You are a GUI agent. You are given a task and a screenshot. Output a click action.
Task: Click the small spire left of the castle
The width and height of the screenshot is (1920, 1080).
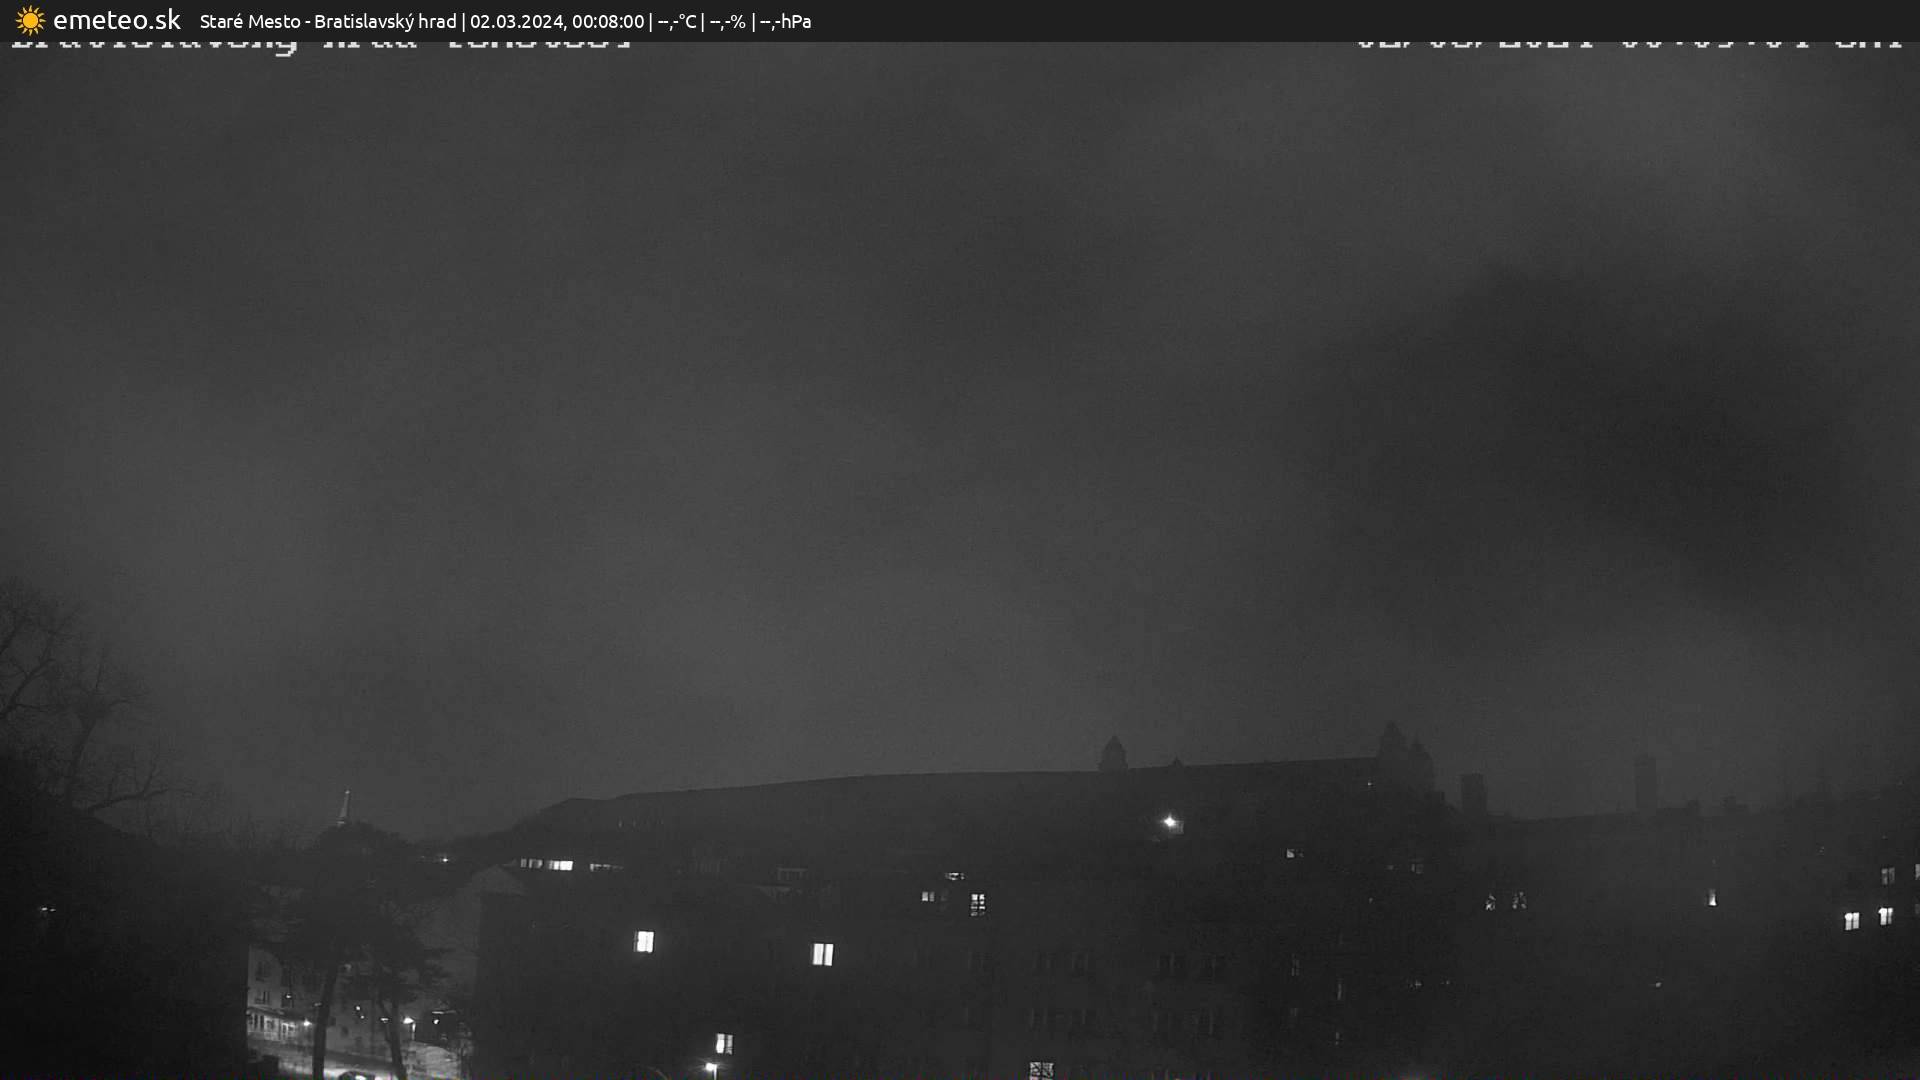[344, 806]
